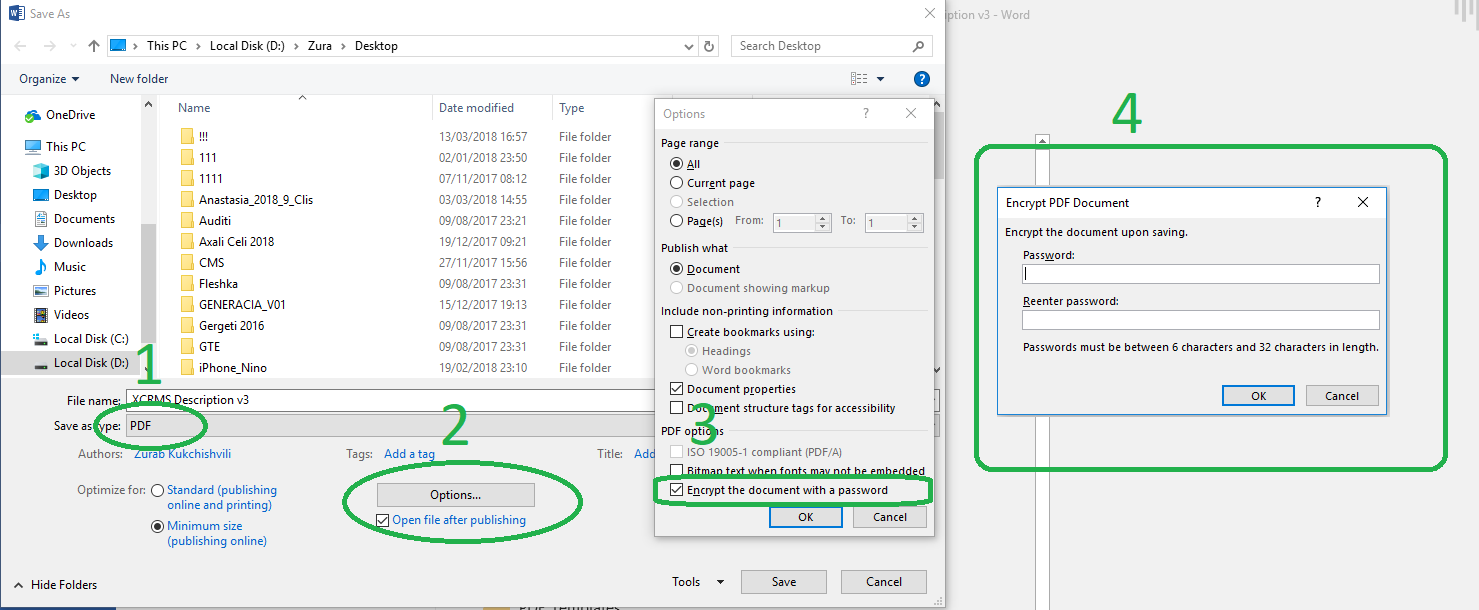The width and height of the screenshot is (1479, 610).
Task: Enable Create bookmarks using checkbox
Action: pos(677,332)
